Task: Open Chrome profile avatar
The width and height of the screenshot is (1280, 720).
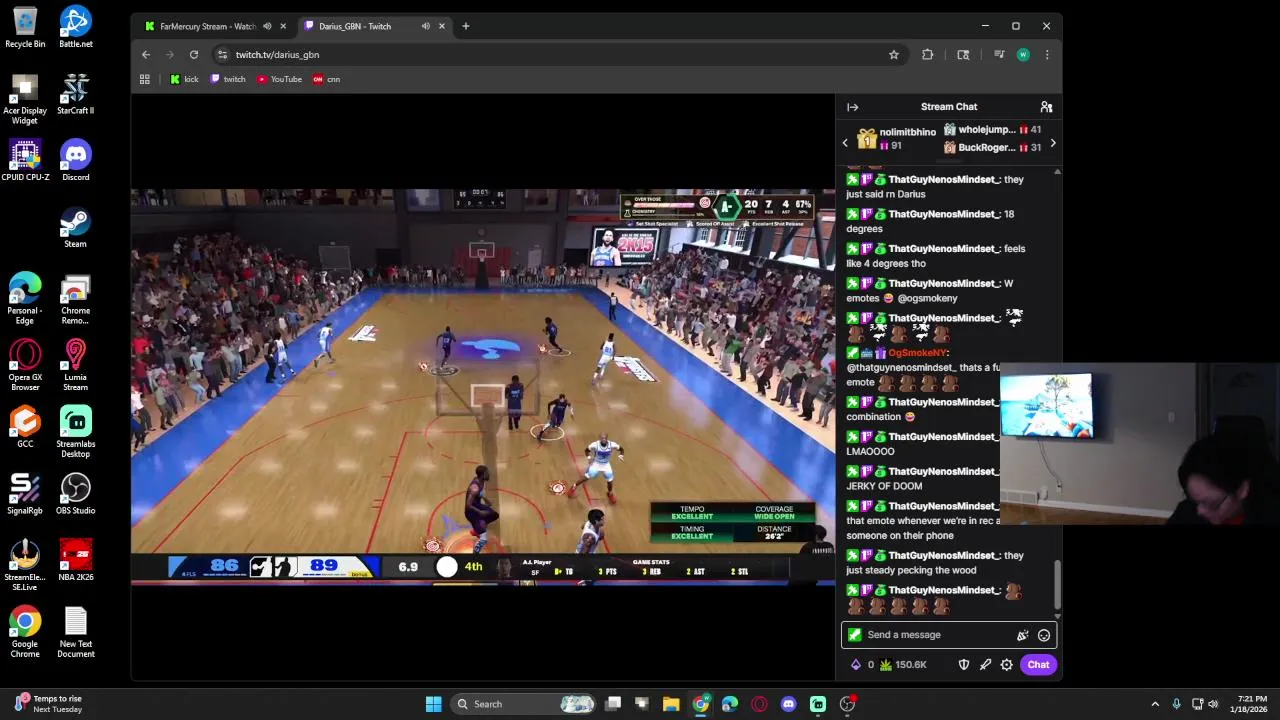Action: [1023, 55]
